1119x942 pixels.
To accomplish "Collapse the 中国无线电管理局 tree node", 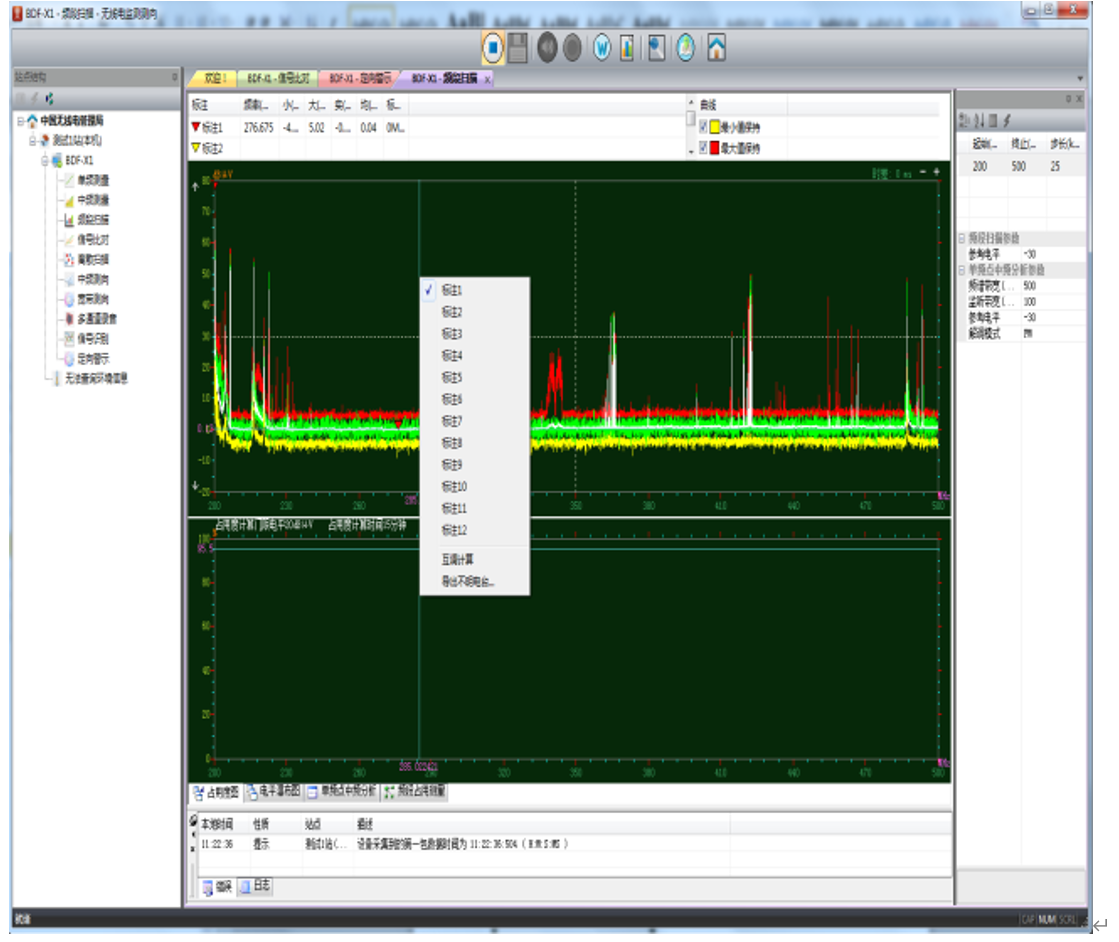I will point(21,120).
